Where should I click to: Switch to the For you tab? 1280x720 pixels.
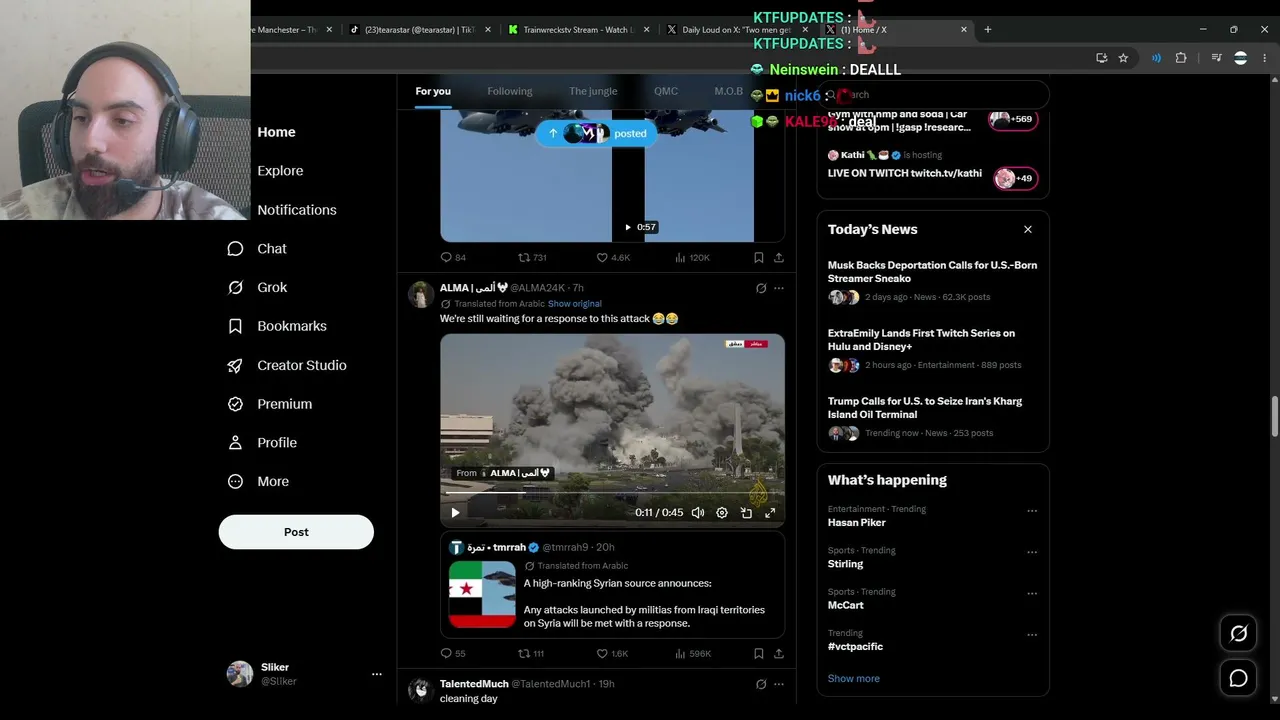coord(433,91)
